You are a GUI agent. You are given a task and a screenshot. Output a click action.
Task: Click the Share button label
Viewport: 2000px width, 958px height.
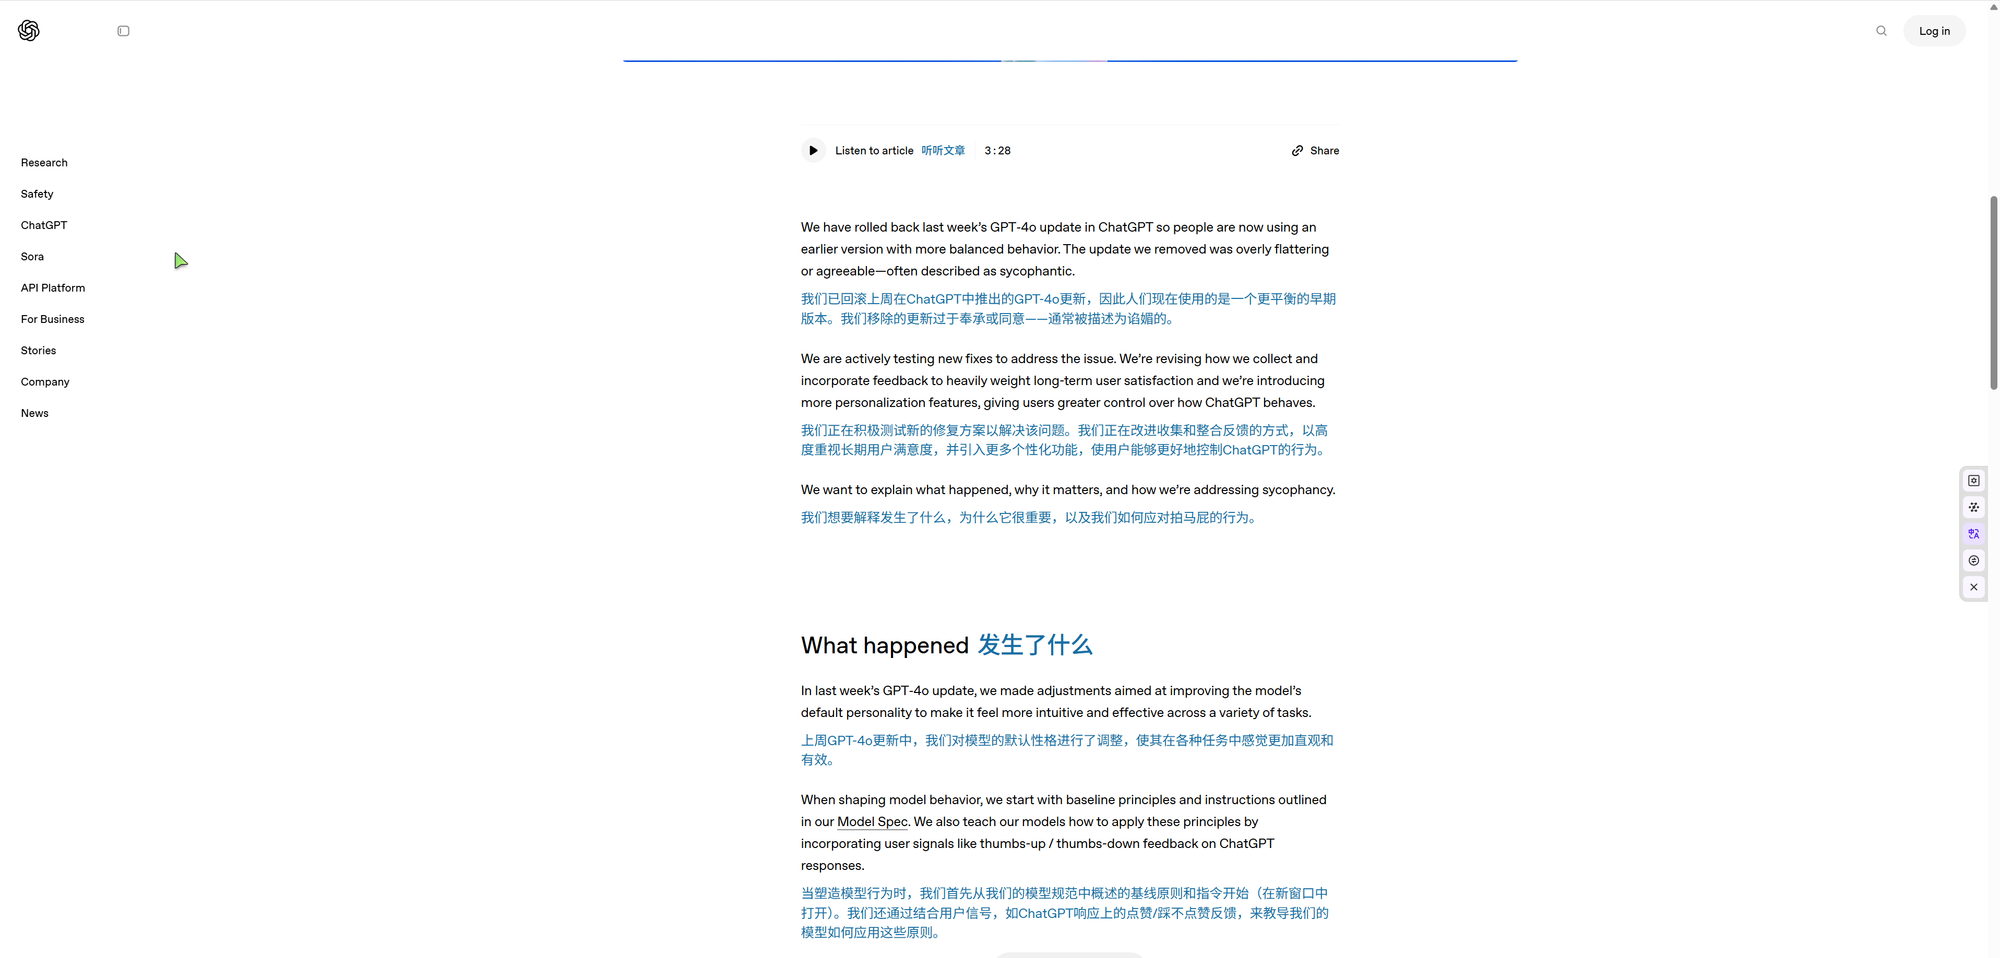pos(1324,151)
